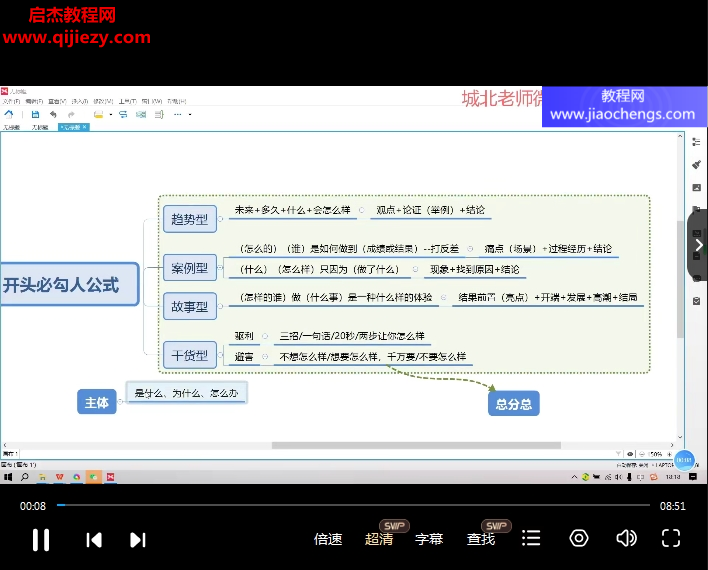Select the 干货型 topic node

[190, 355]
